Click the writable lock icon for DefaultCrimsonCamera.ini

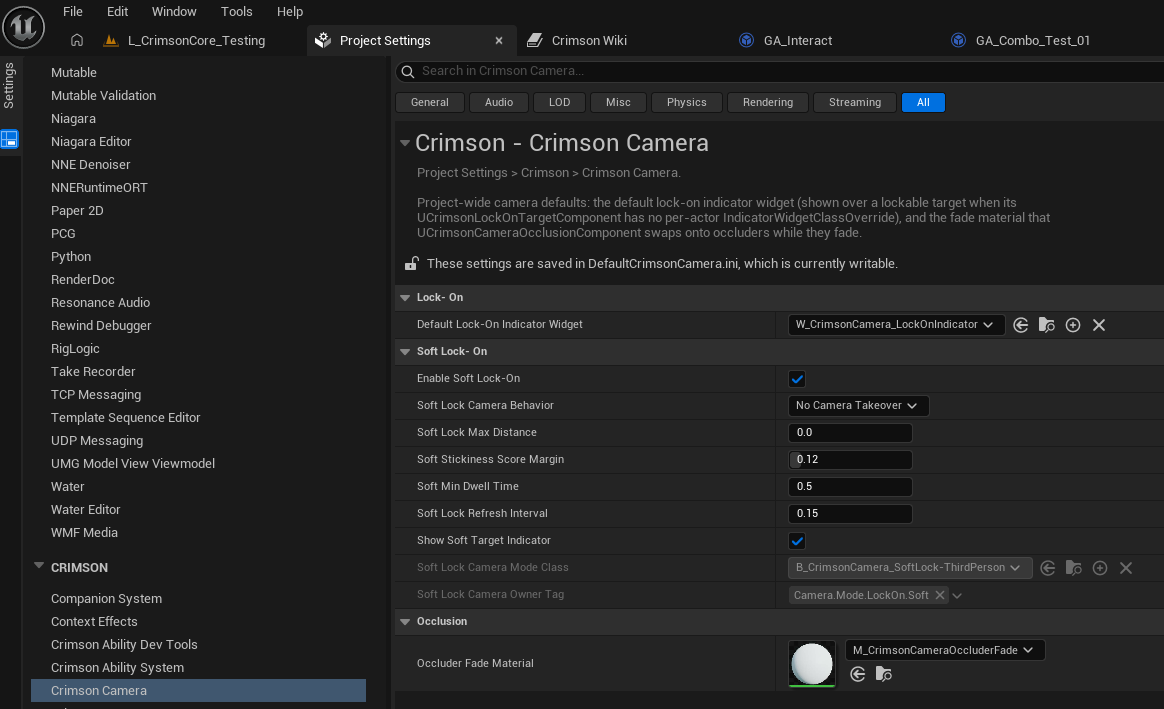coord(411,264)
